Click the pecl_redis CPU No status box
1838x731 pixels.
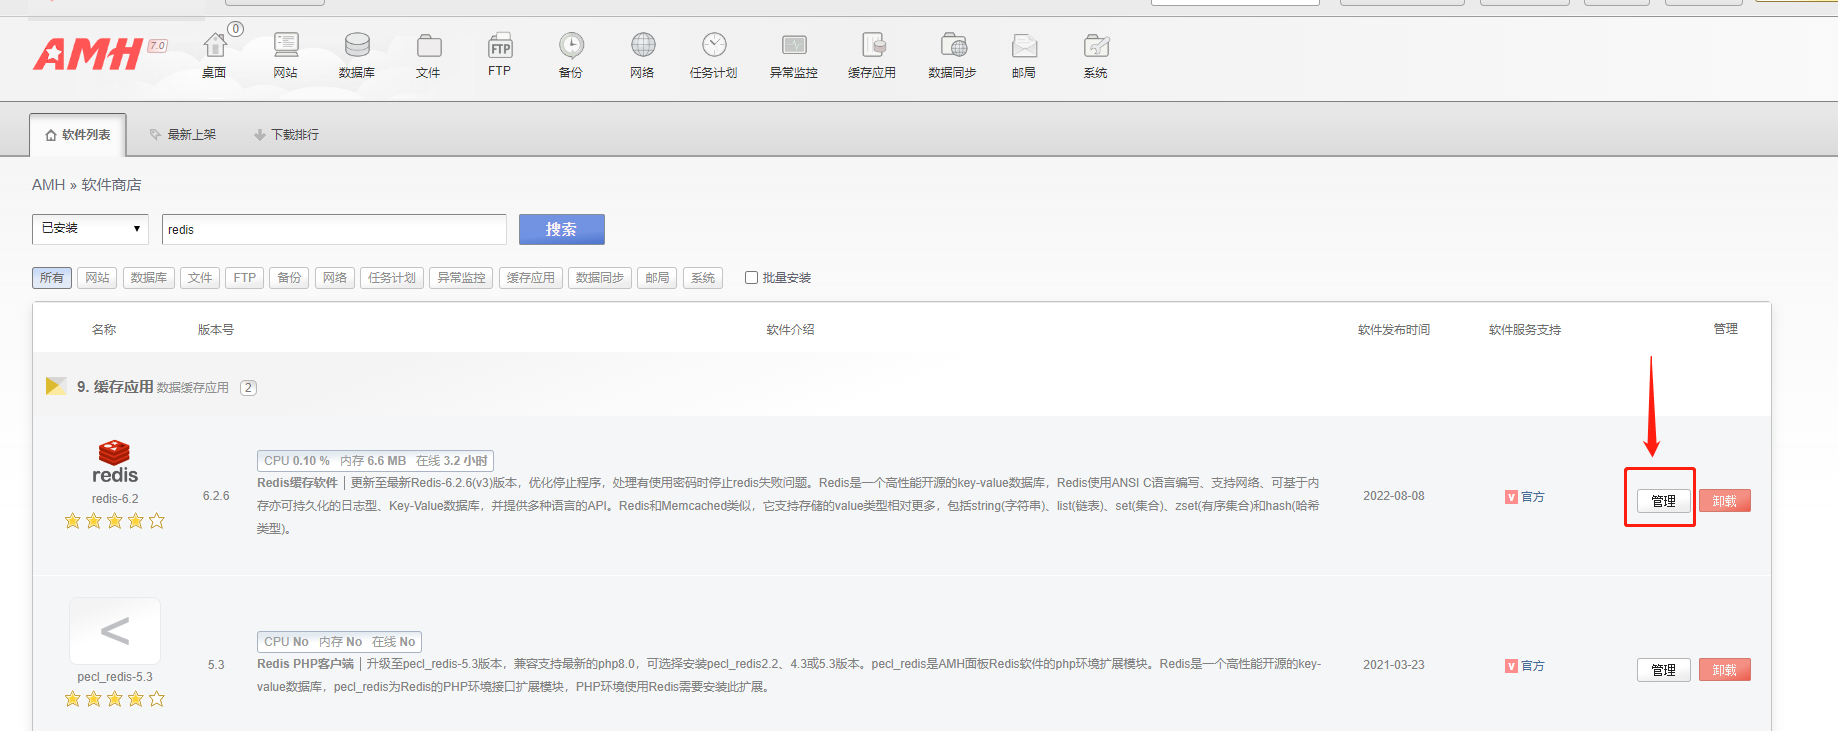tap(339, 642)
